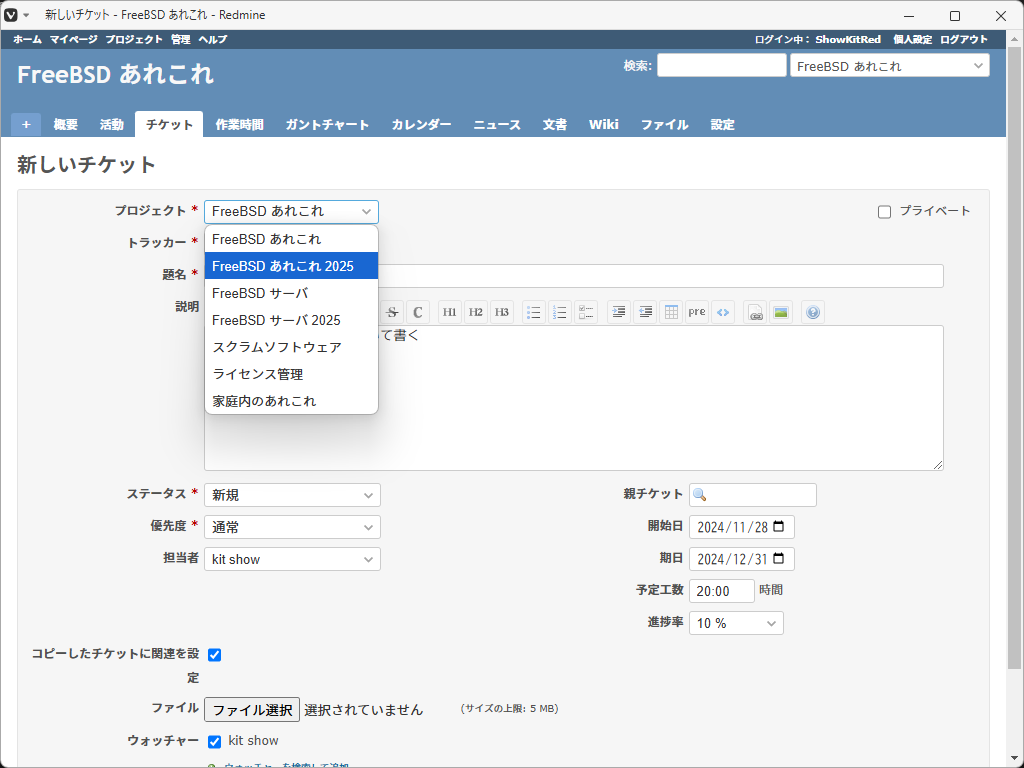Switch to the 文書 tab
Screen dimensions: 1024x768
coord(554,124)
